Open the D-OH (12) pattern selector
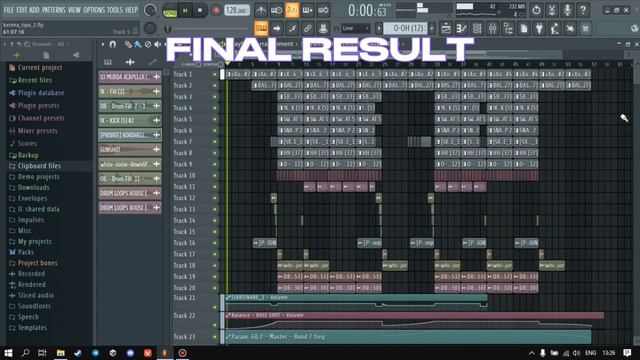This screenshot has width=640, height=360. [x=405, y=28]
